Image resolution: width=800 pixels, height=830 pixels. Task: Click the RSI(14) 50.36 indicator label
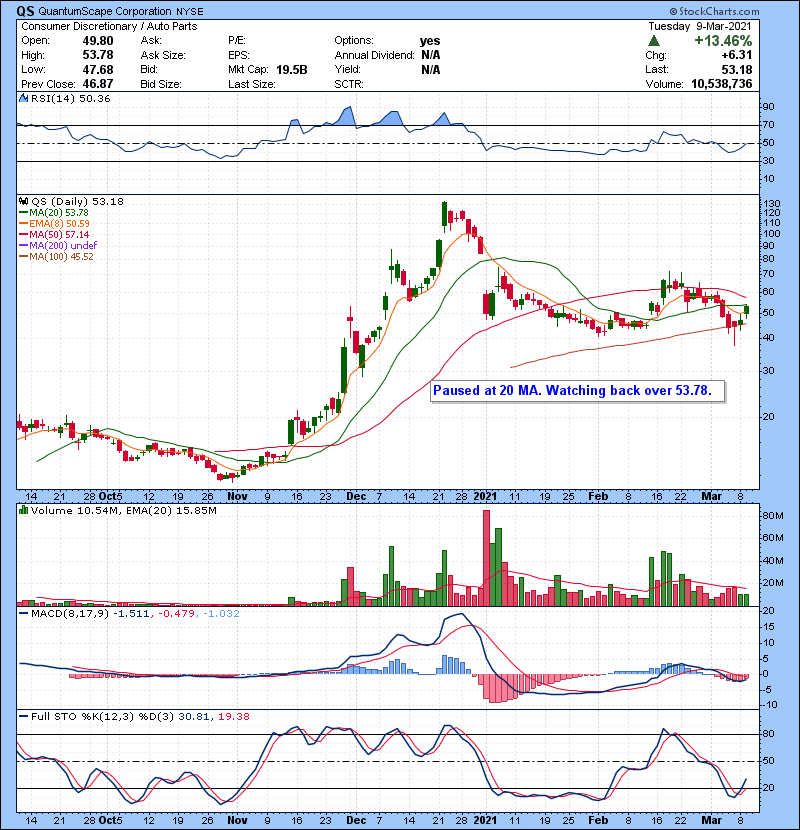click(70, 98)
